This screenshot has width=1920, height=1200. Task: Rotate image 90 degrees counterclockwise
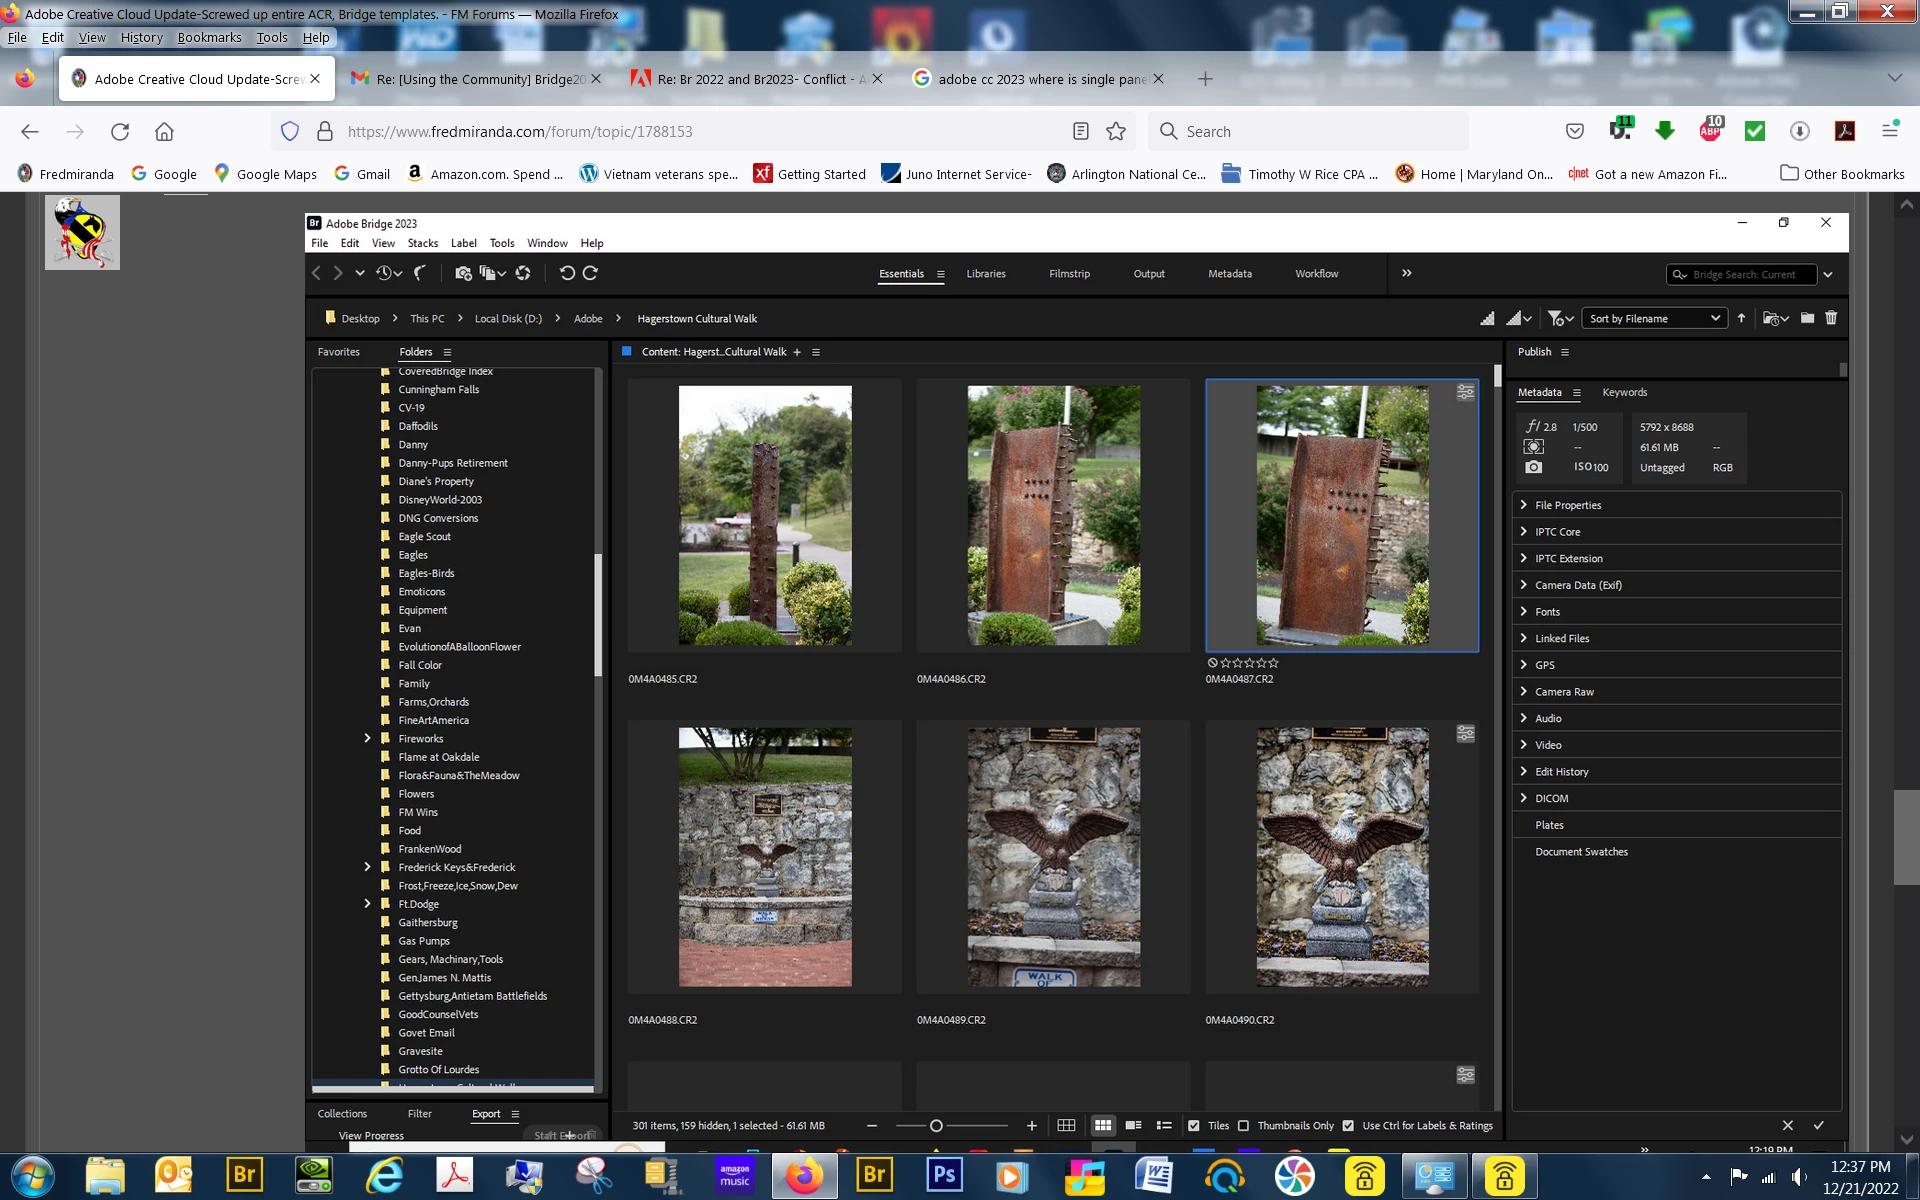[x=567, y=273]
